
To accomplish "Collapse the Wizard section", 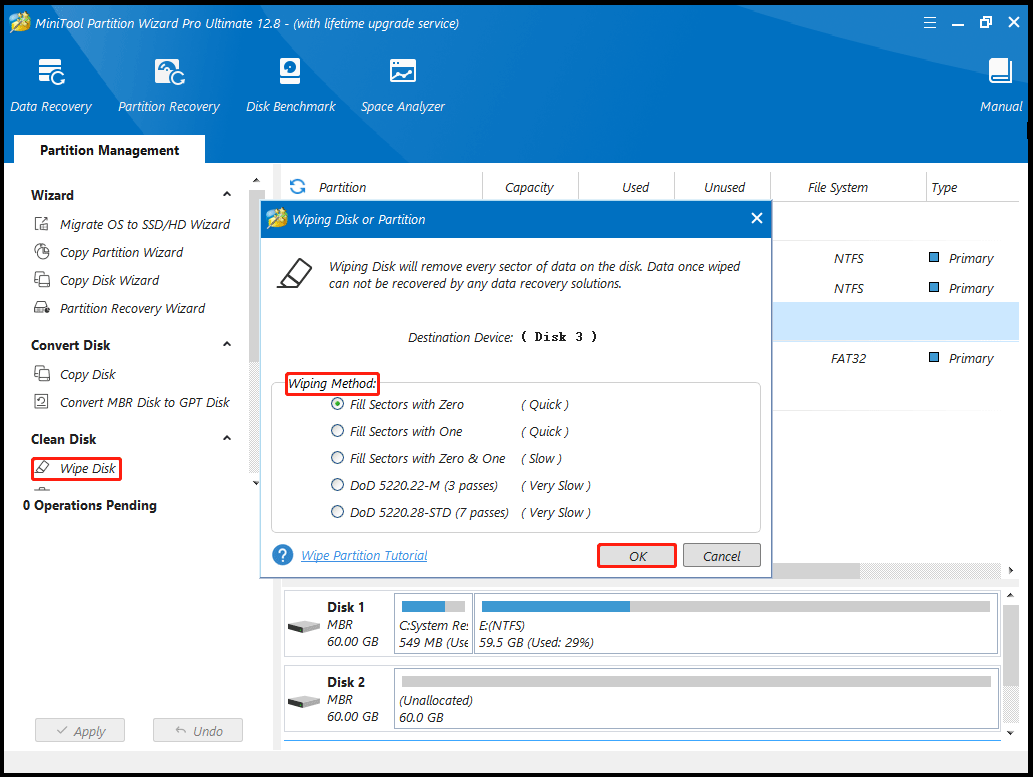I will 227,194.
